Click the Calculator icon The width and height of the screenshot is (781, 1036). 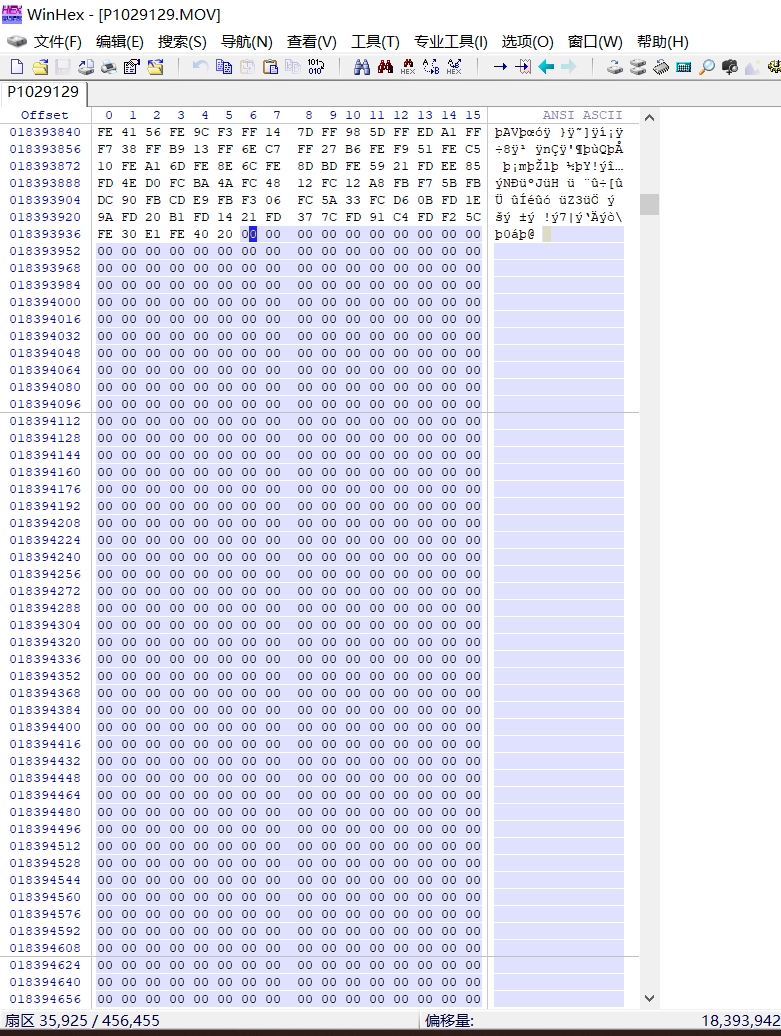click(684, 67)
